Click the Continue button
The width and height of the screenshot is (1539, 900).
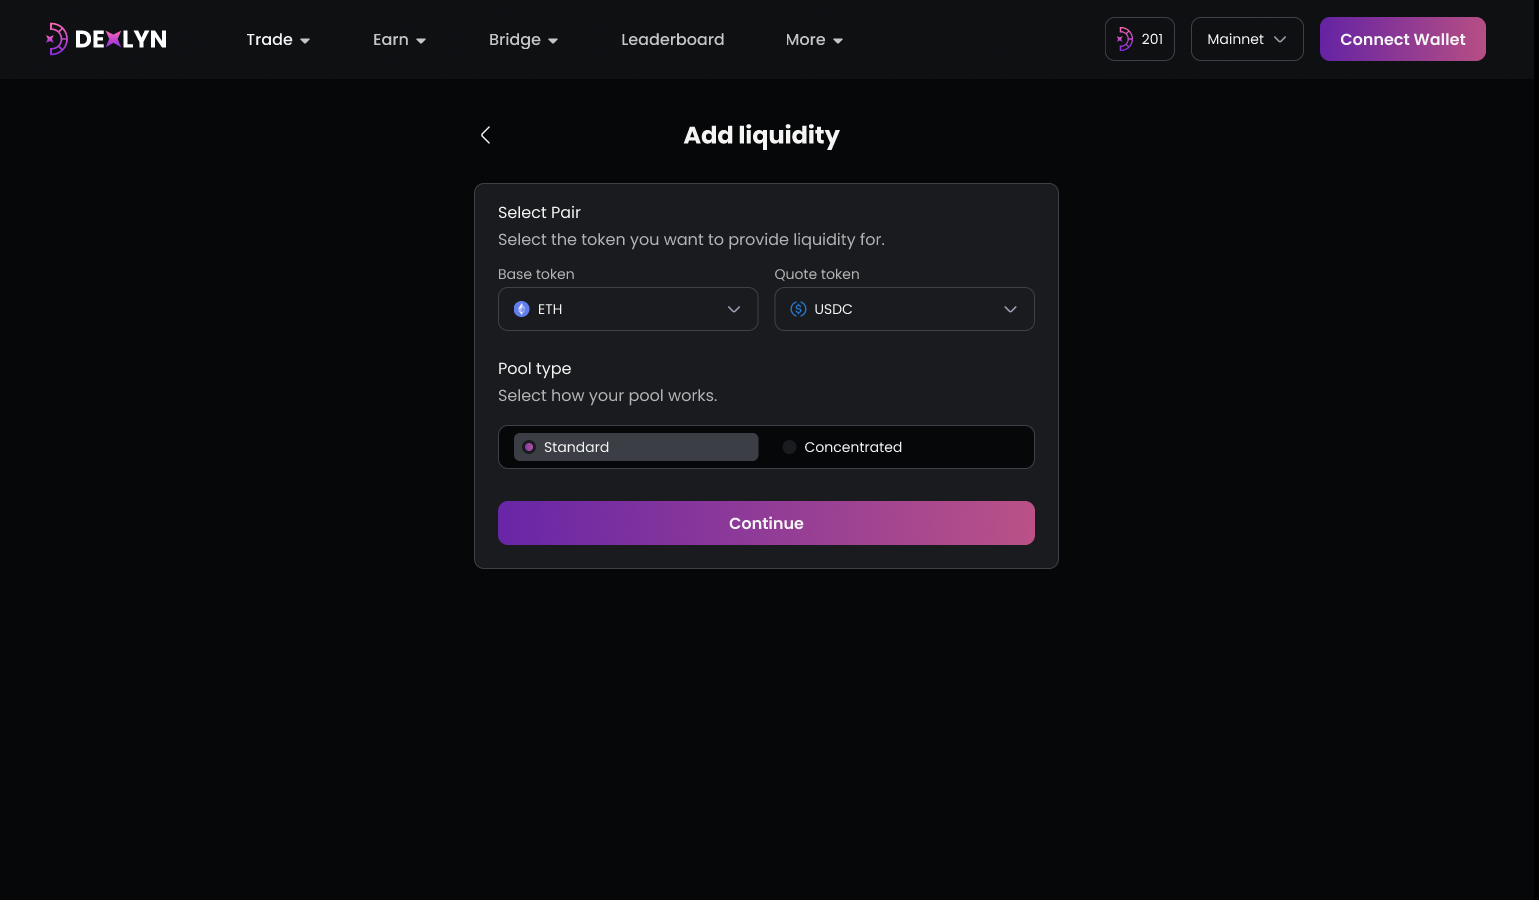pos(766,523)
